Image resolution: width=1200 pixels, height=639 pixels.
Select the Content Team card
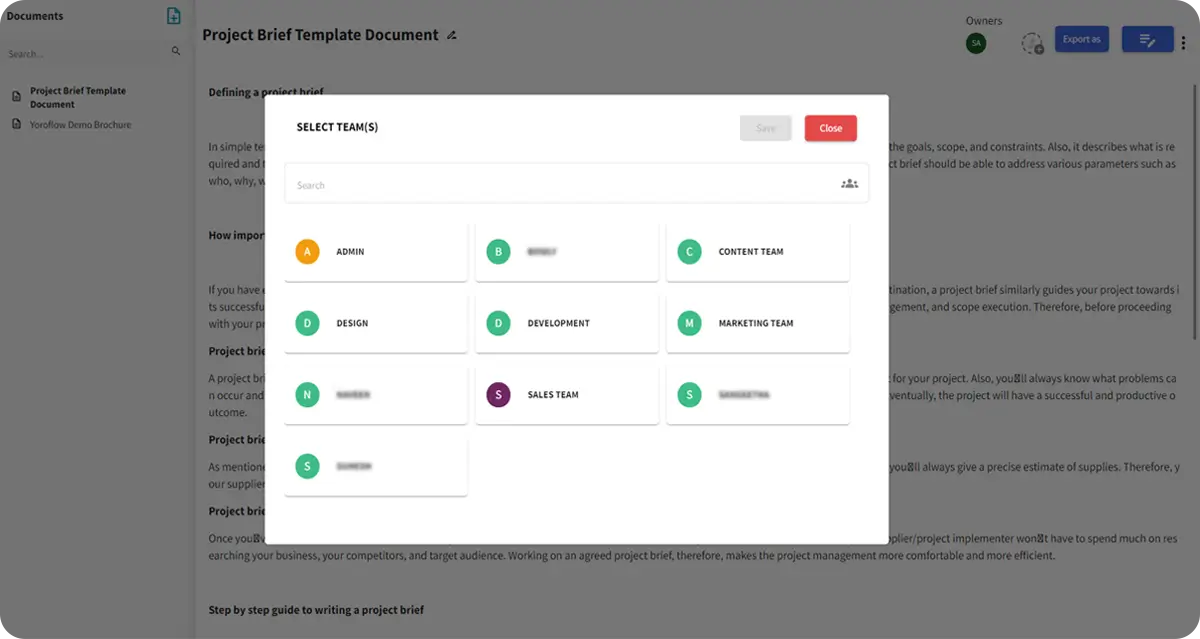[757, 252]
